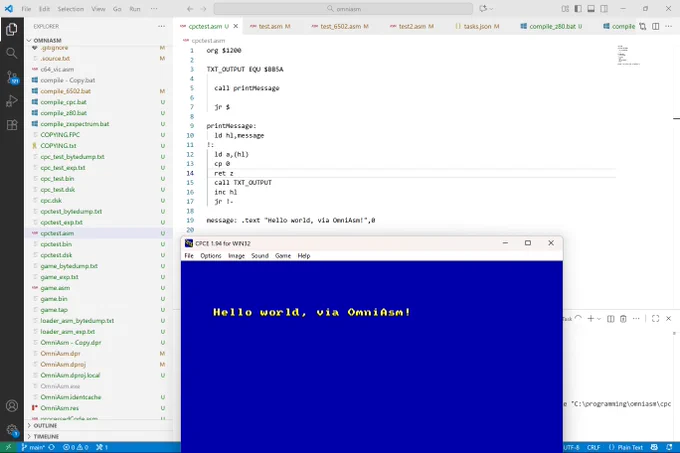Open Copilot chat dropdown in title bar
680x453 pixels.
(x=492, y=9)
